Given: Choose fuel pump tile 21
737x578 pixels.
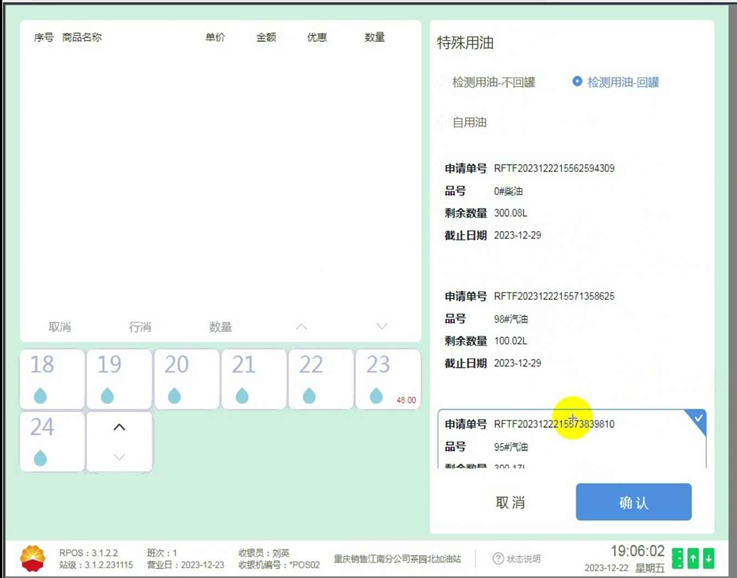Looking at the screenshot, I should (x=253, y=379).
